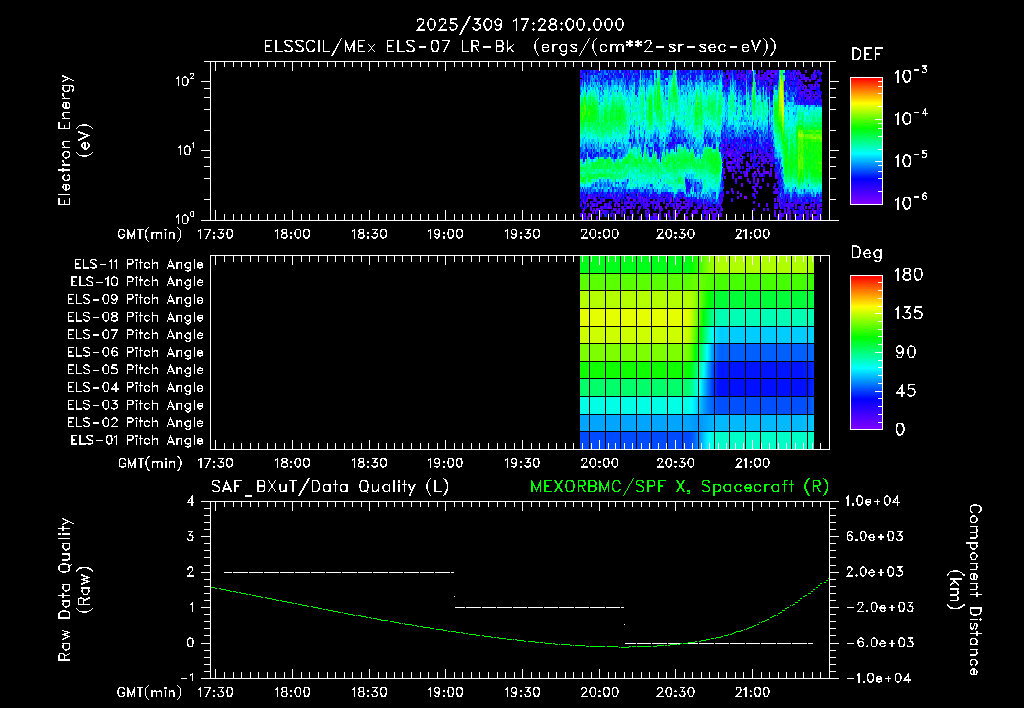
Task: Click the 90 tick on the Deg scale
Action: pos(906,352)
